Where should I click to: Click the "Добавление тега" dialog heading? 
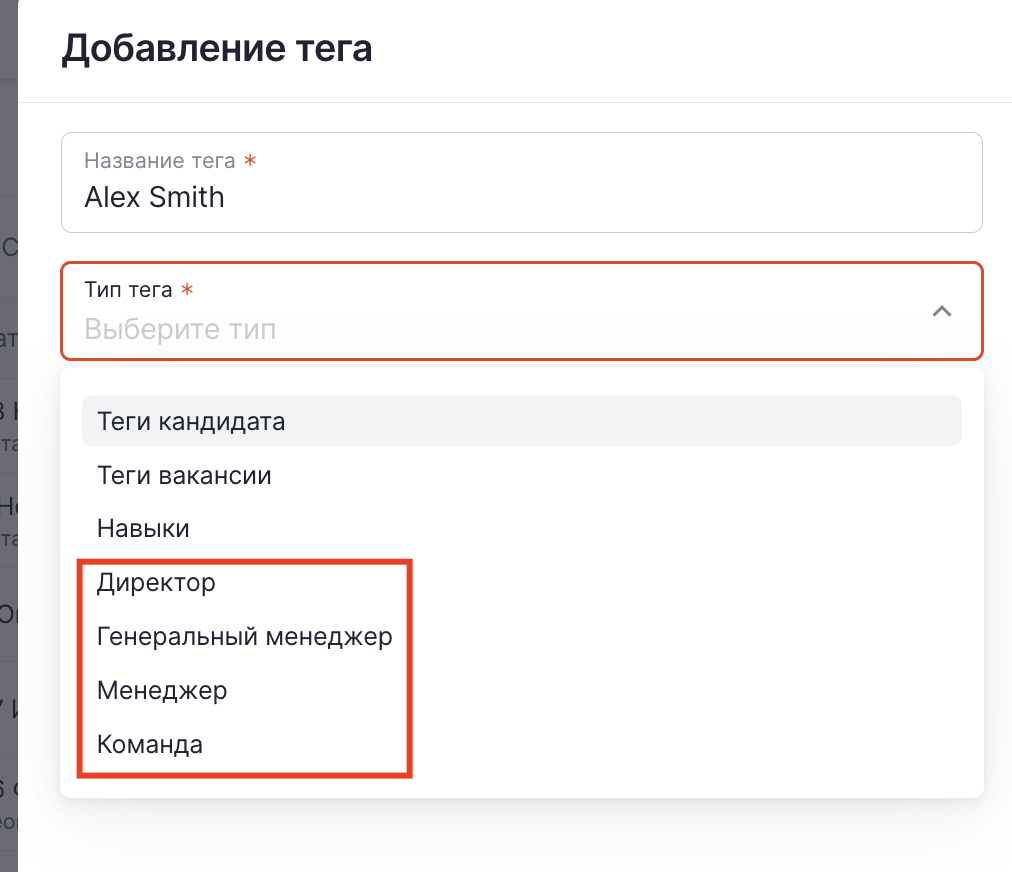pyautogui.click(x=217, y=48)
